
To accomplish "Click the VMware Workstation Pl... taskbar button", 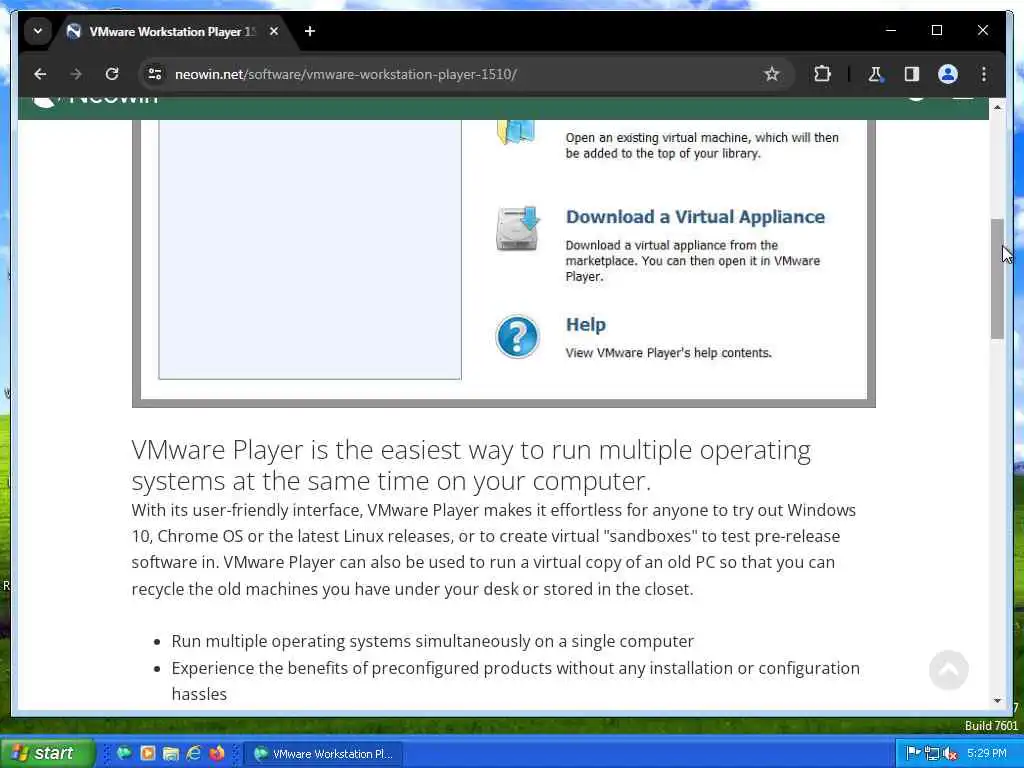I will pos(323,754).
